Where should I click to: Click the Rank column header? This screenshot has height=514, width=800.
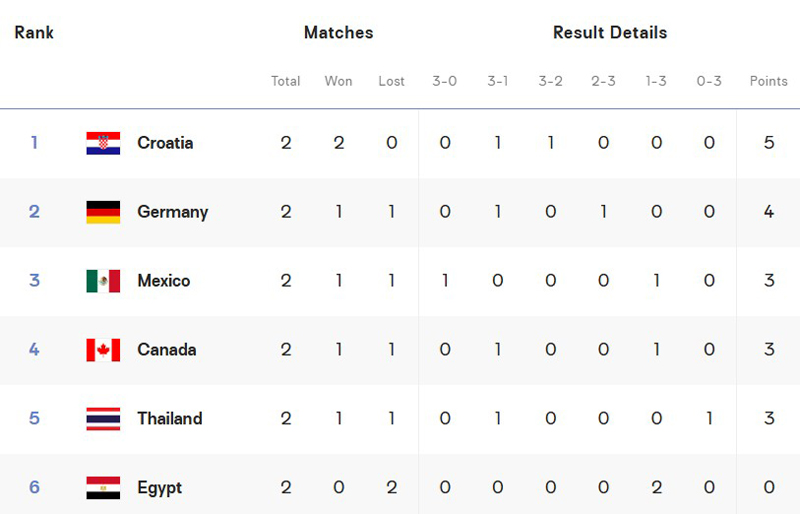click(x=34, y=33)
